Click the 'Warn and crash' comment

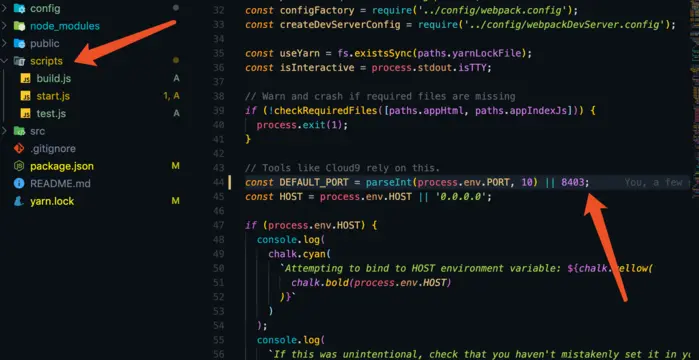click(x=380, y=96)
